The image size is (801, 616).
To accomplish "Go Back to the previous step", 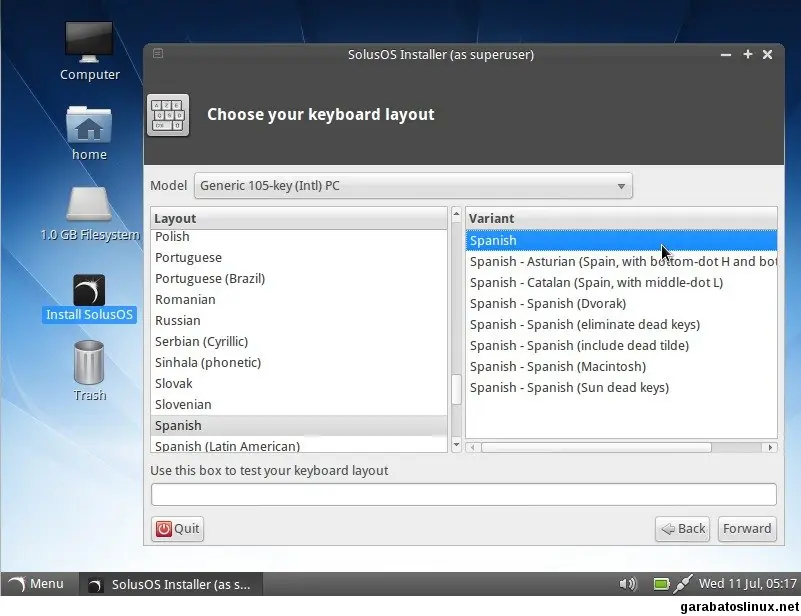I will (x=682, y=528).
